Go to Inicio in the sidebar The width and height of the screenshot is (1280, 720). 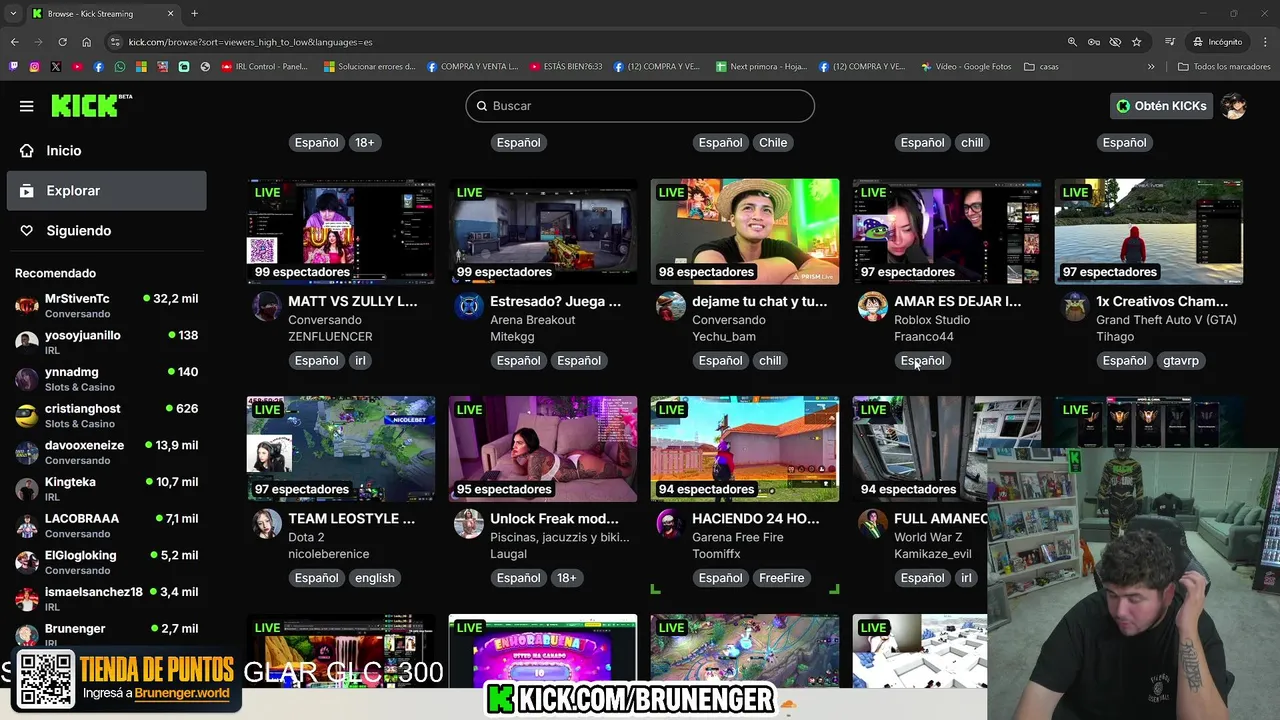(x=106, y=151)
